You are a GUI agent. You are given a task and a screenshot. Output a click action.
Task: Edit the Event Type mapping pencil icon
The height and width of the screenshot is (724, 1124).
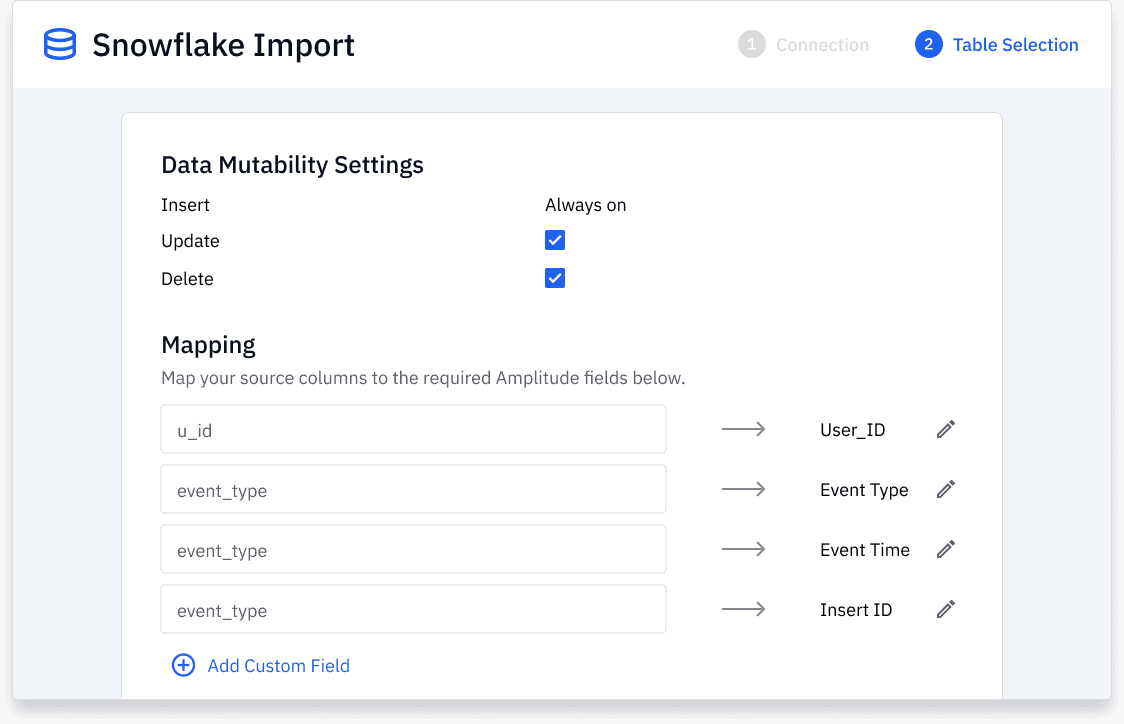[x=945, y=488]
